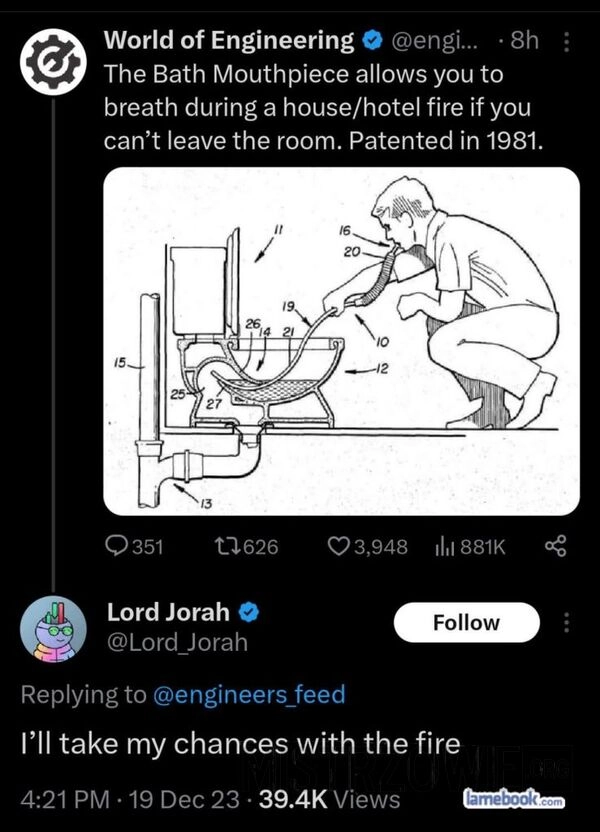The image size is (600, 832).
Task: Open the Bath Mouthpiece patent drawing image
Action: click(341, 341)
